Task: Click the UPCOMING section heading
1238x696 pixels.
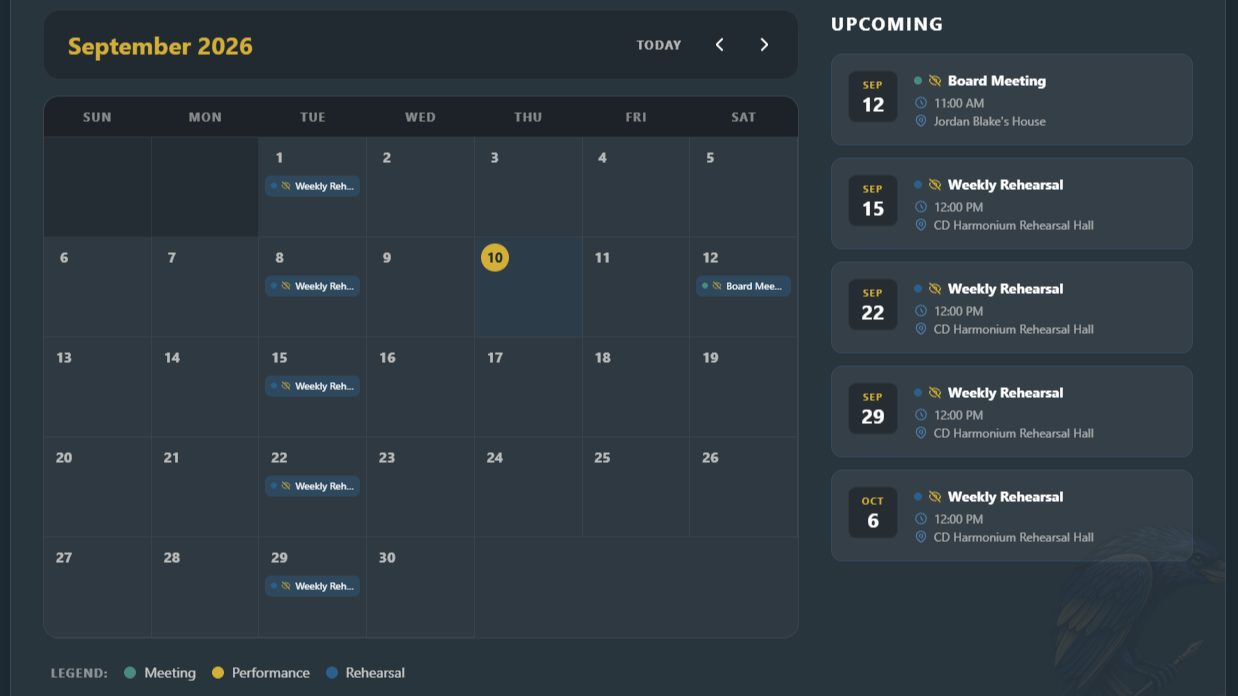Action: [887, 24]
